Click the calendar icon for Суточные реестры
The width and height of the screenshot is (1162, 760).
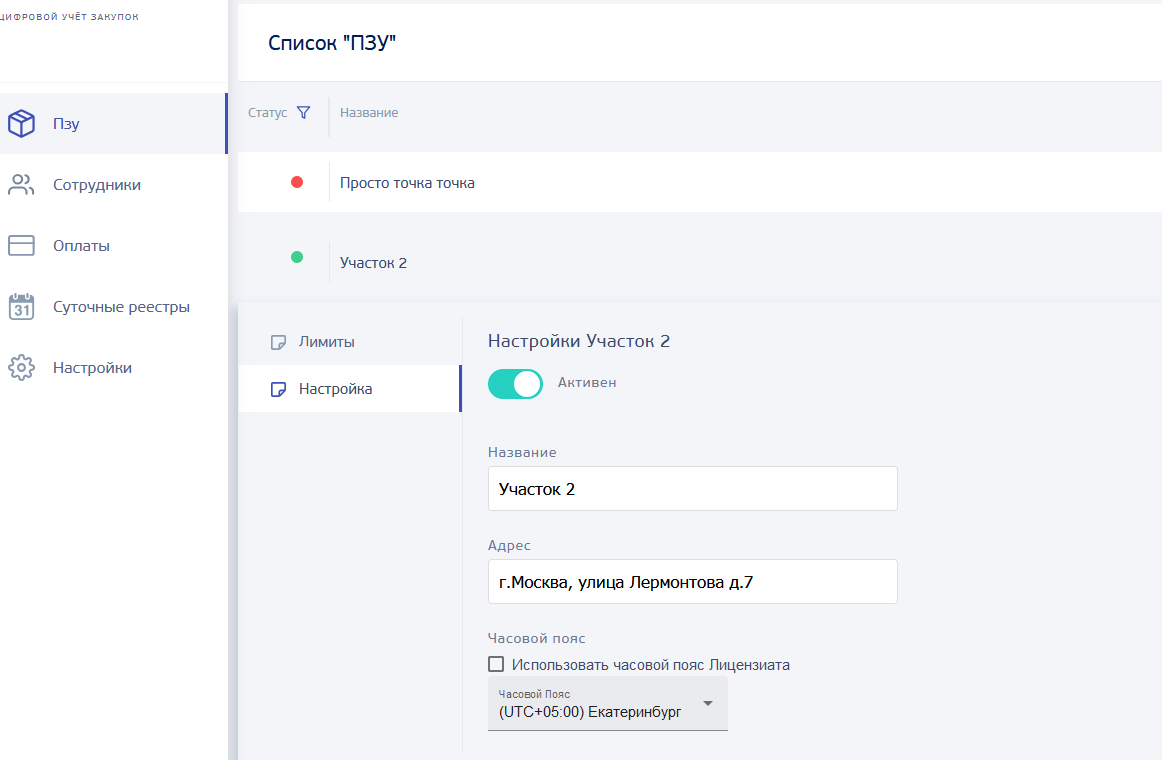tap(21, 307)
